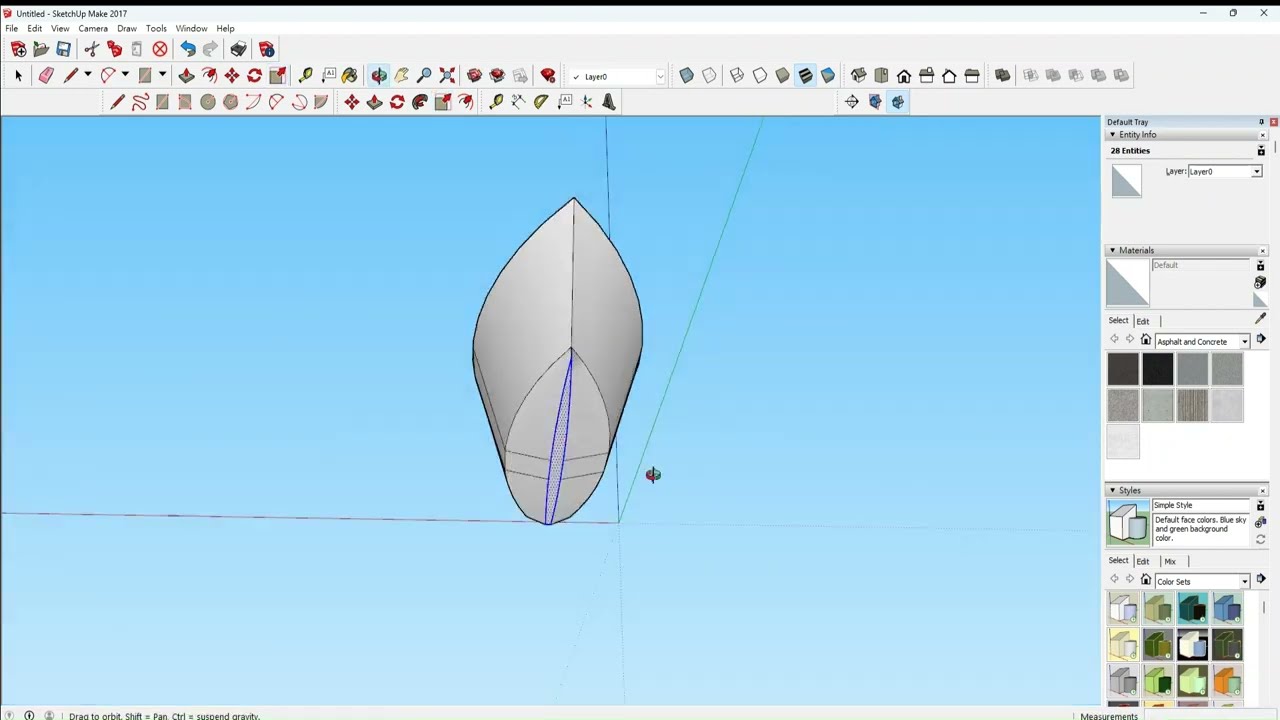The image size is (1280, 720).
Task: Enable Monochrome face style
Action: (828, 75)
